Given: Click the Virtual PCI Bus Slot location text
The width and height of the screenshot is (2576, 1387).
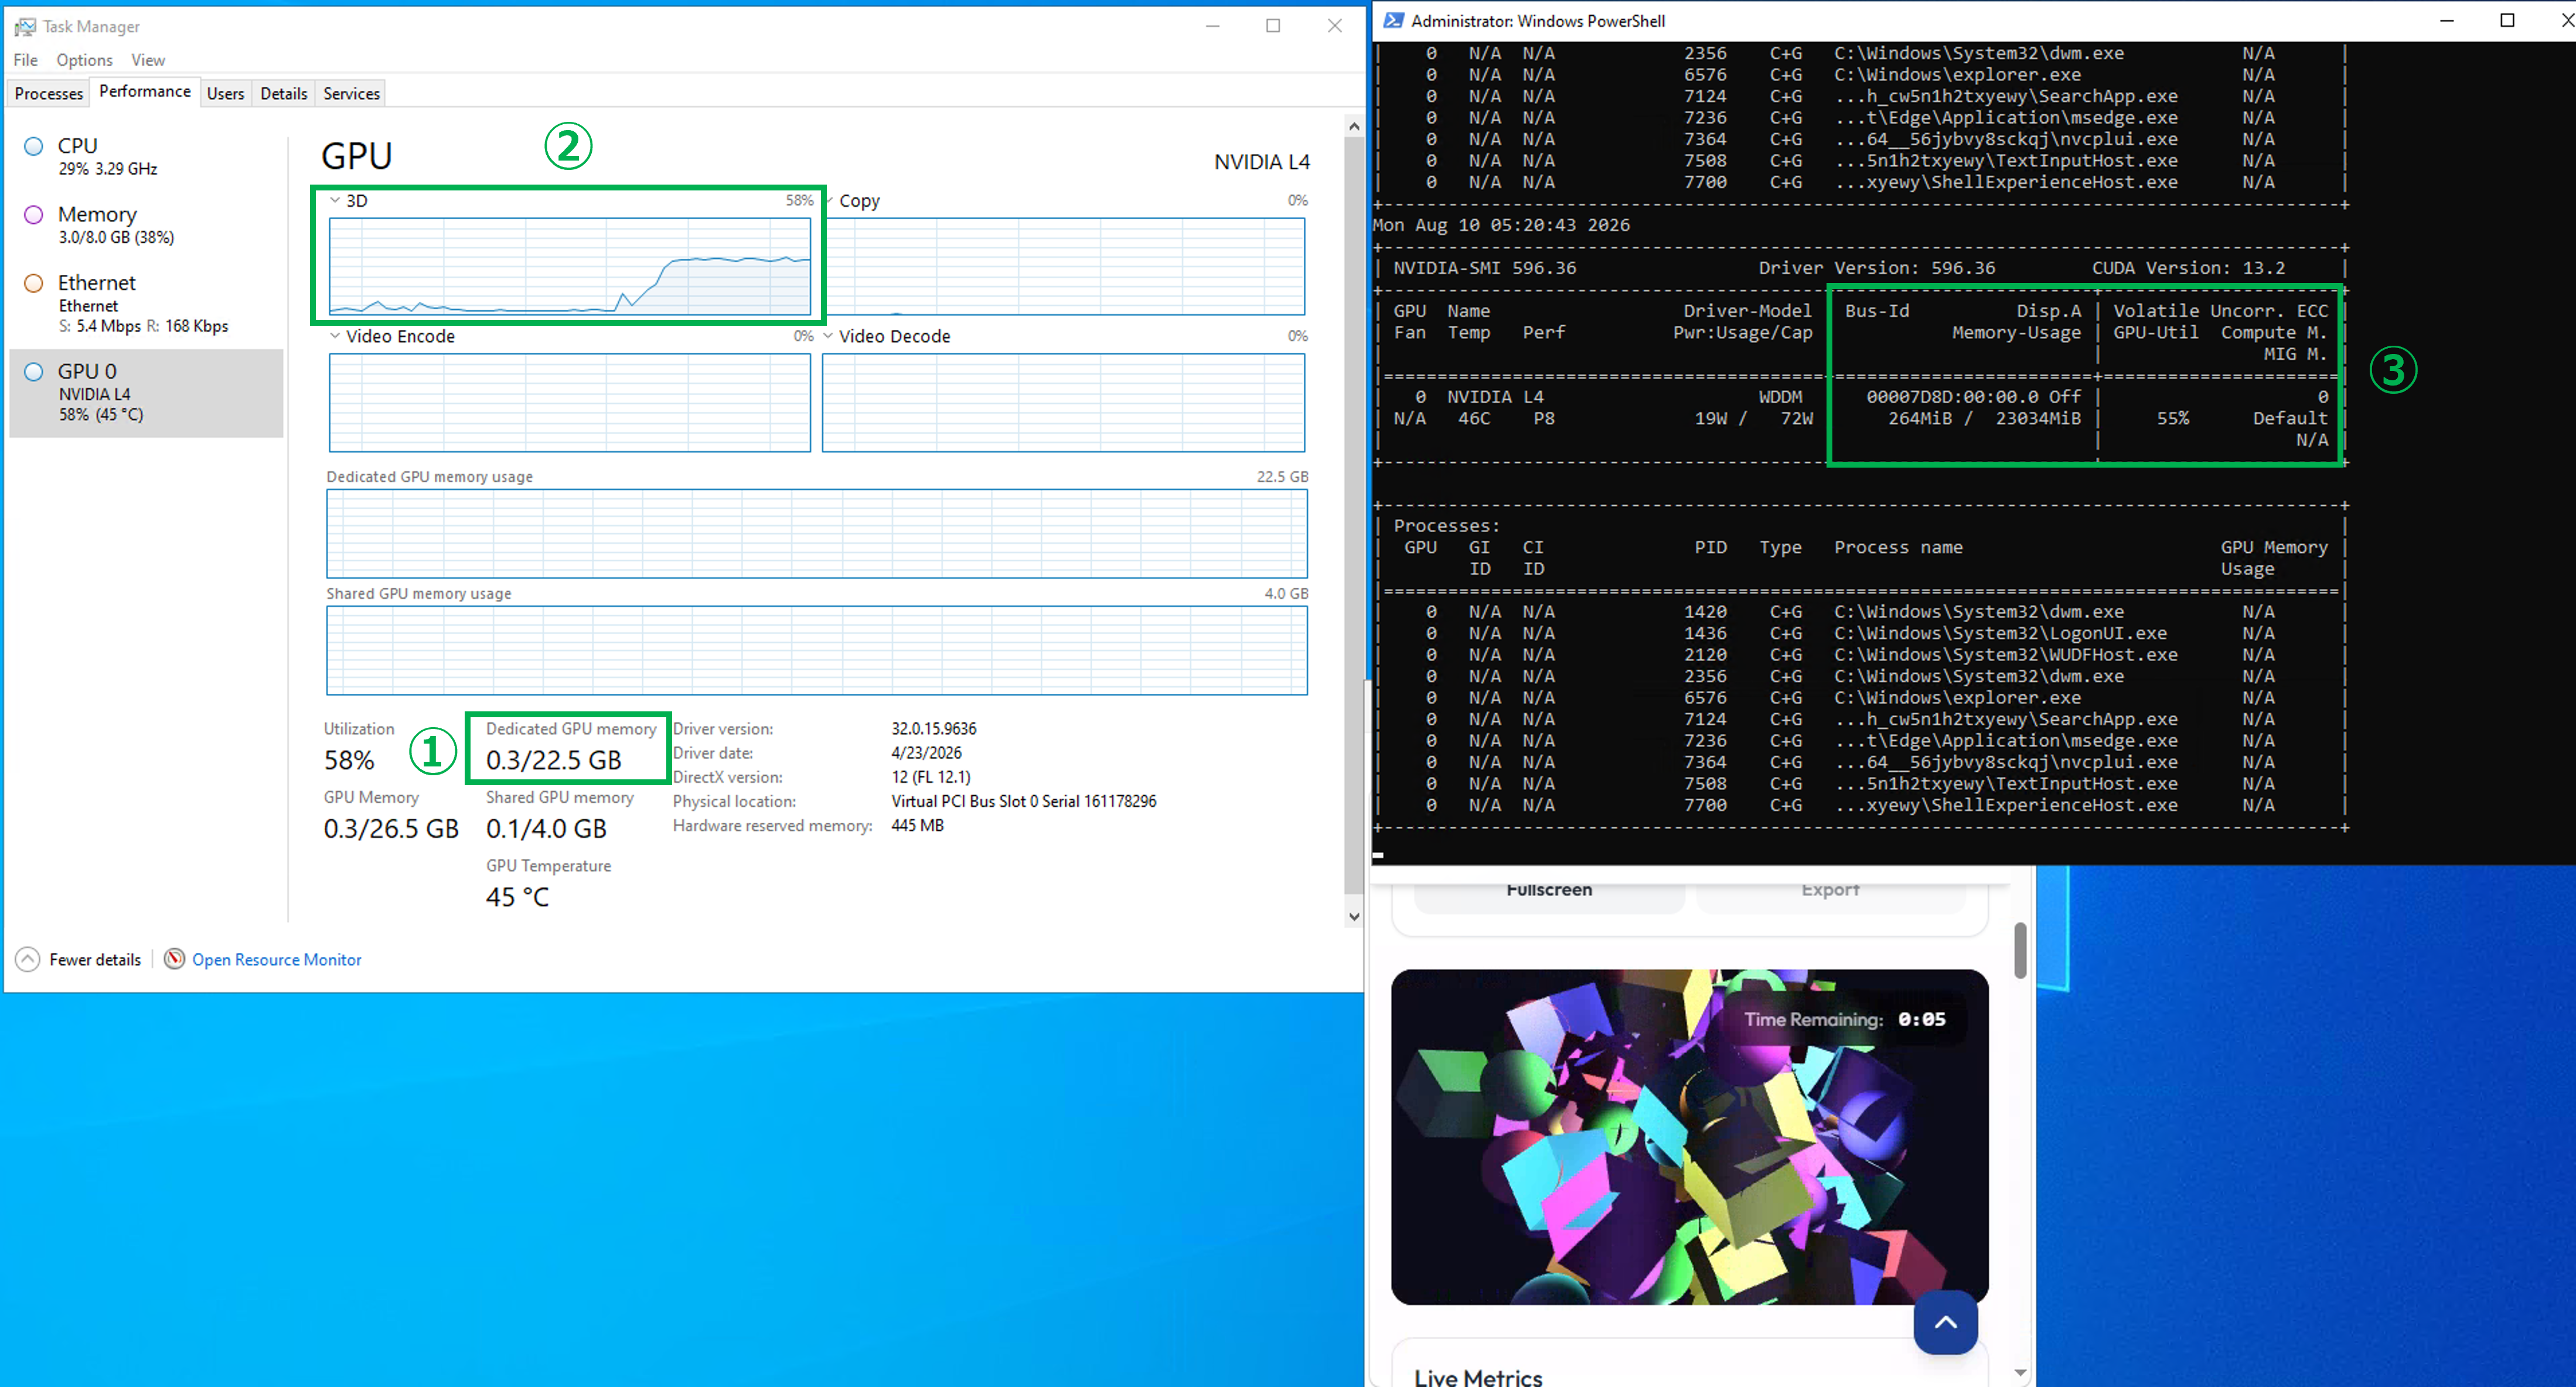Looking at the screenshot, I should pos(1024,801).
